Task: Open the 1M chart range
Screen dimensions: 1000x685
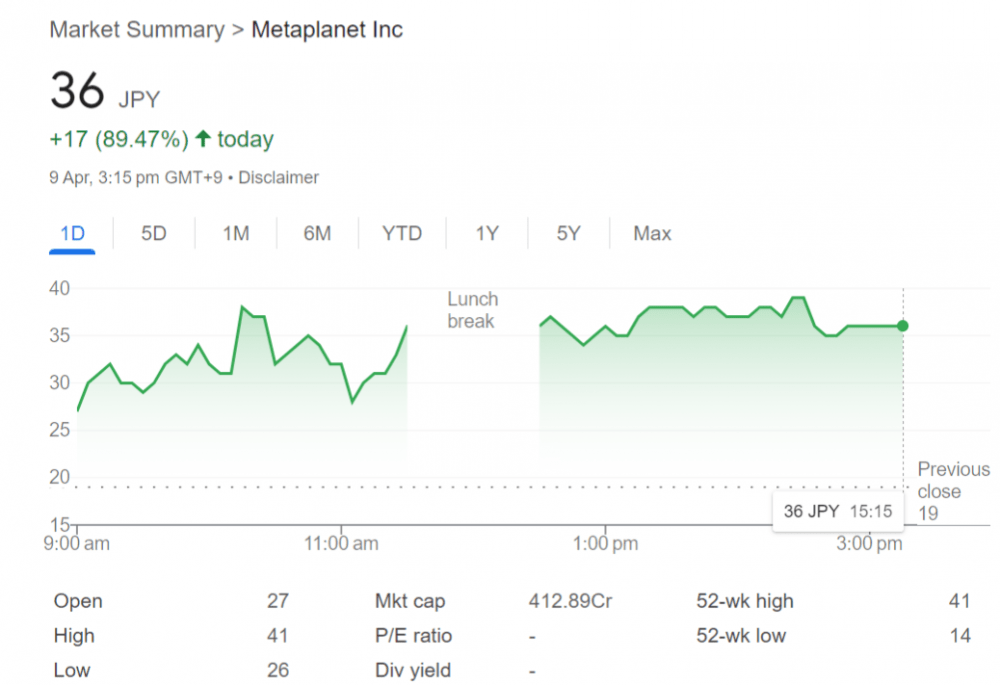Action: 236,233
